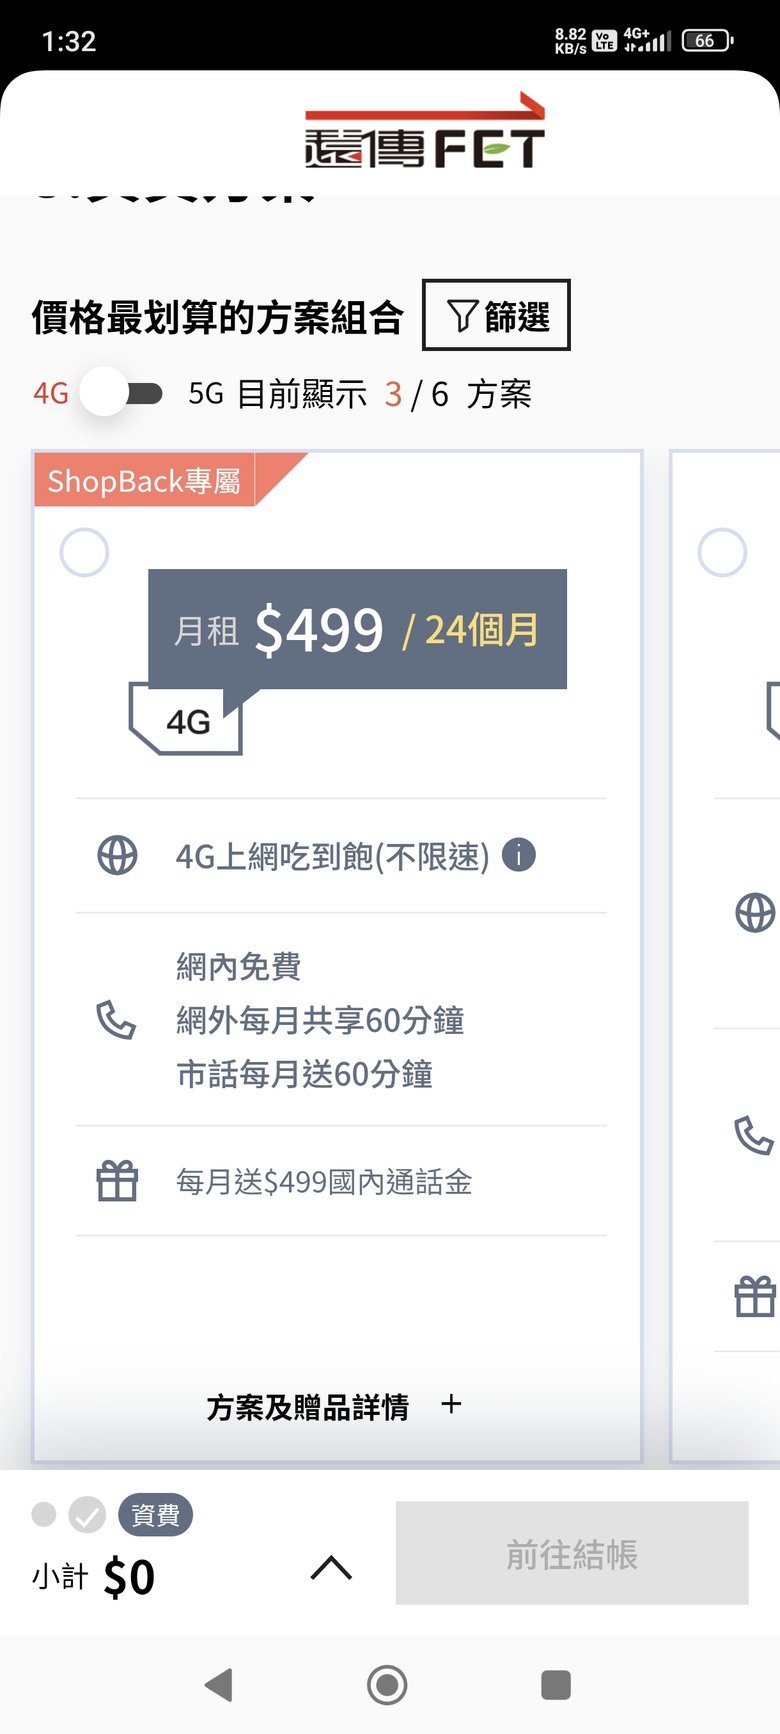
Task: Tap the 月租 $499 / 24個月 price banner
Action: pos(357,630)
